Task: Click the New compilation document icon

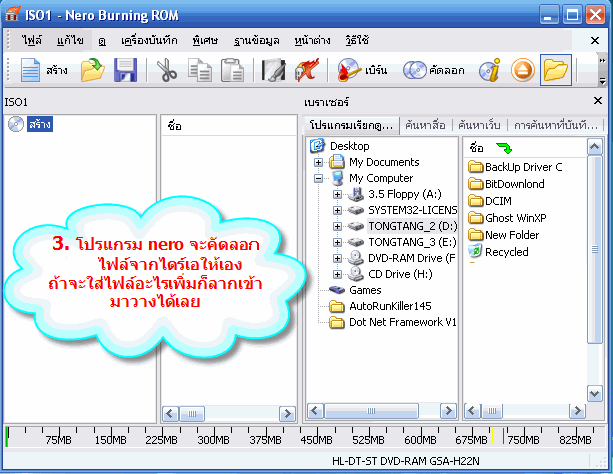Action: click(30, 70)
